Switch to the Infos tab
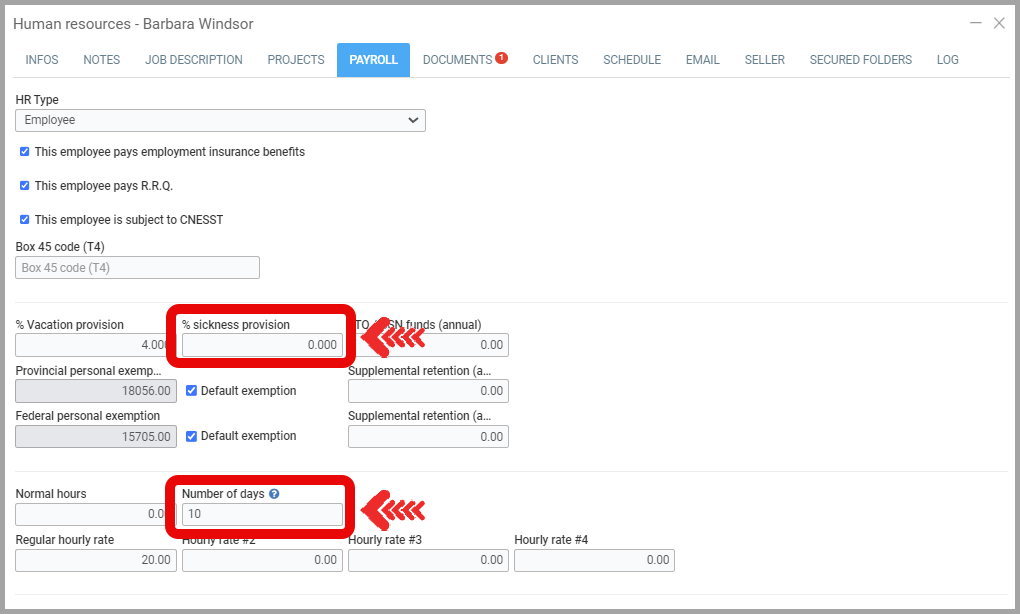The height and width of the screenshot is (614, 1020). pos(42,60)
